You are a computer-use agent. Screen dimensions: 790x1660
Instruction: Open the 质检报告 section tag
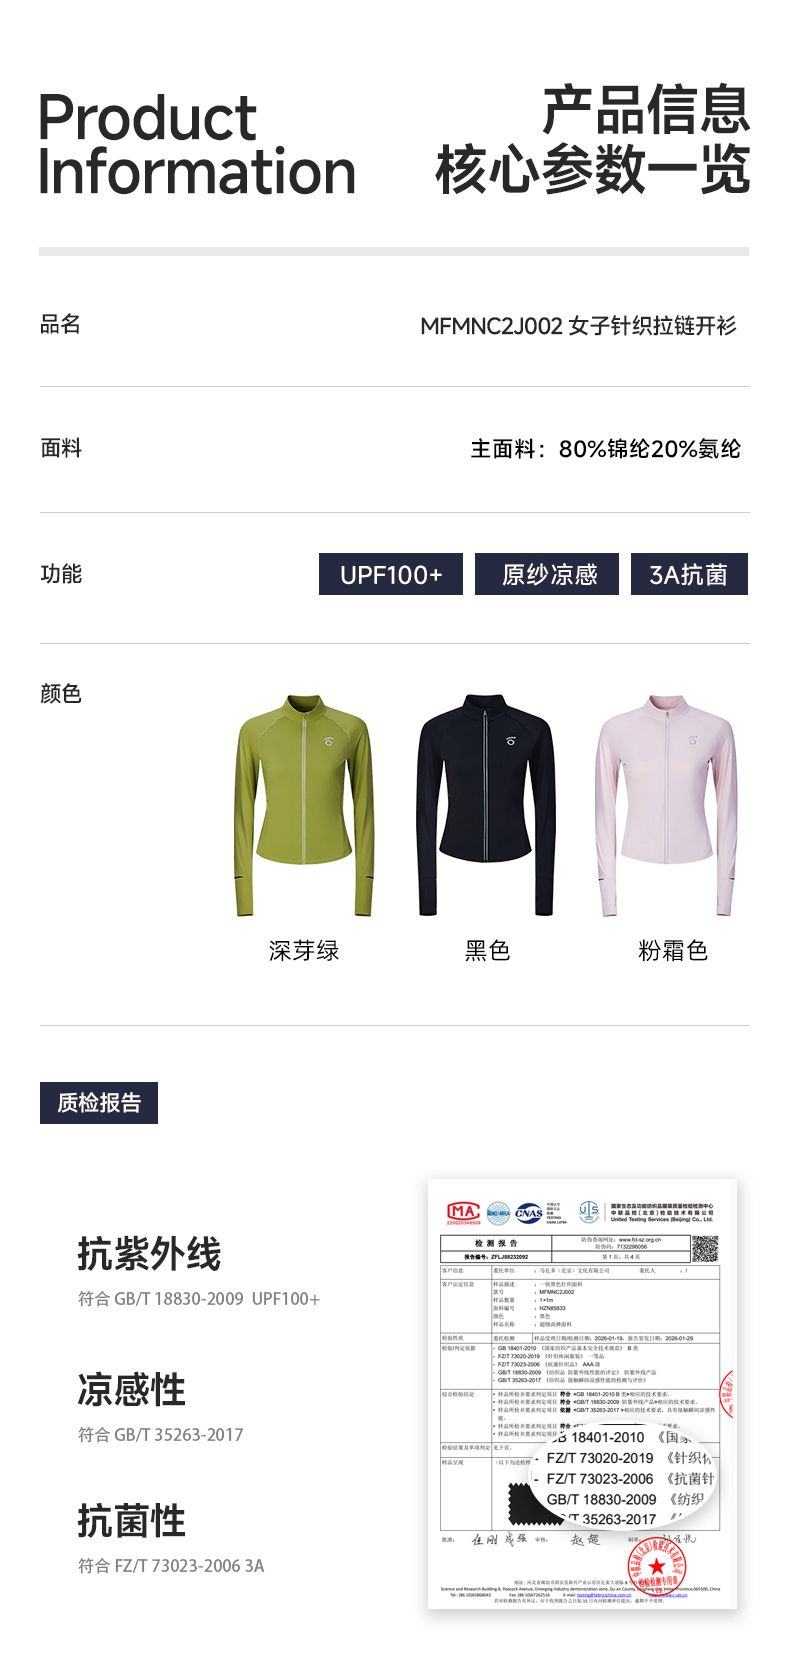99,1103
